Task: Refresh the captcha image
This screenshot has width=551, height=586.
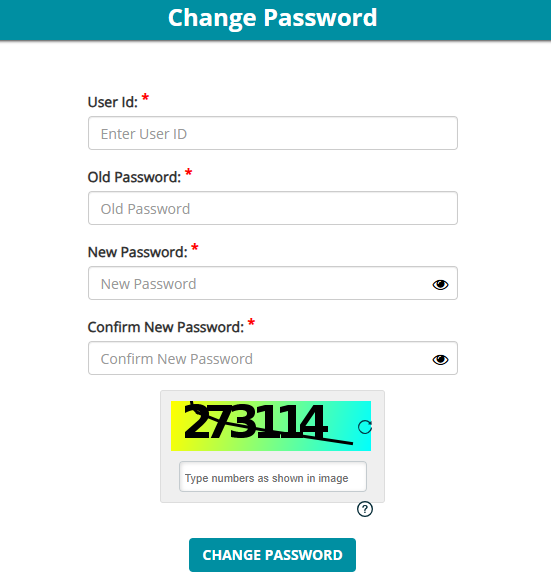Action: (364, 427)
